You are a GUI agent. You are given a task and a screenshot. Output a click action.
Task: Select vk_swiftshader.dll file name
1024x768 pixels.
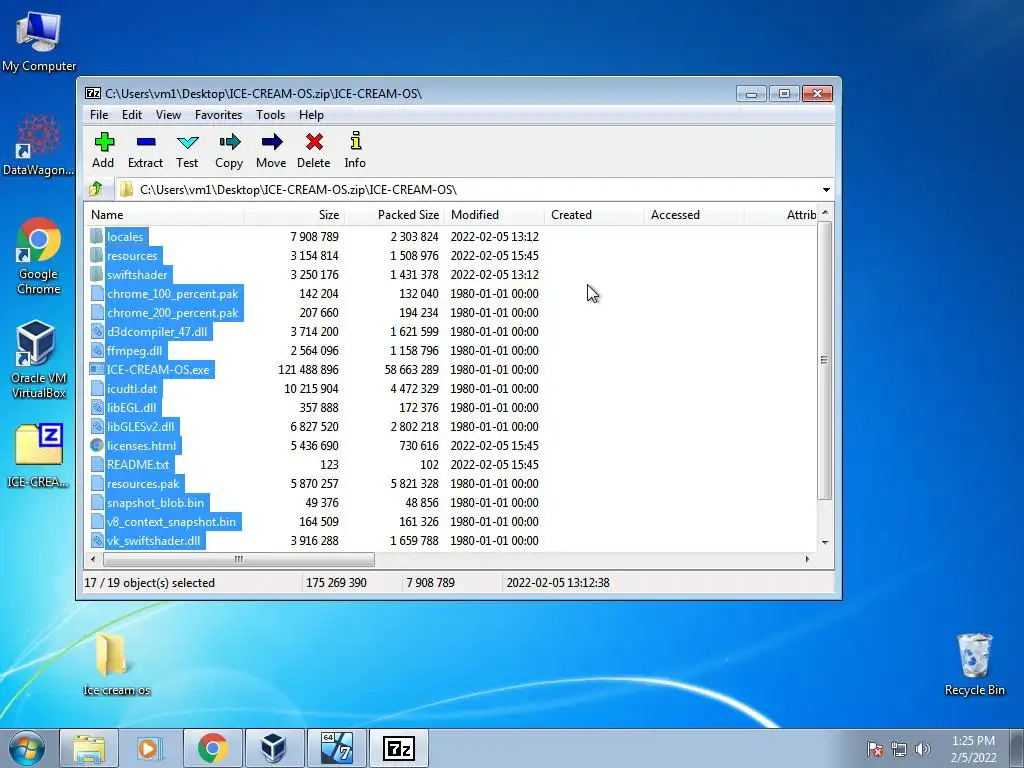154,540
